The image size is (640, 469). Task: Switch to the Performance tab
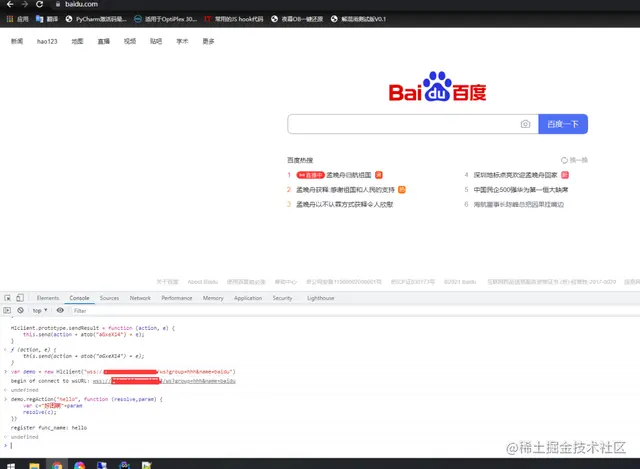click(177, 298)
